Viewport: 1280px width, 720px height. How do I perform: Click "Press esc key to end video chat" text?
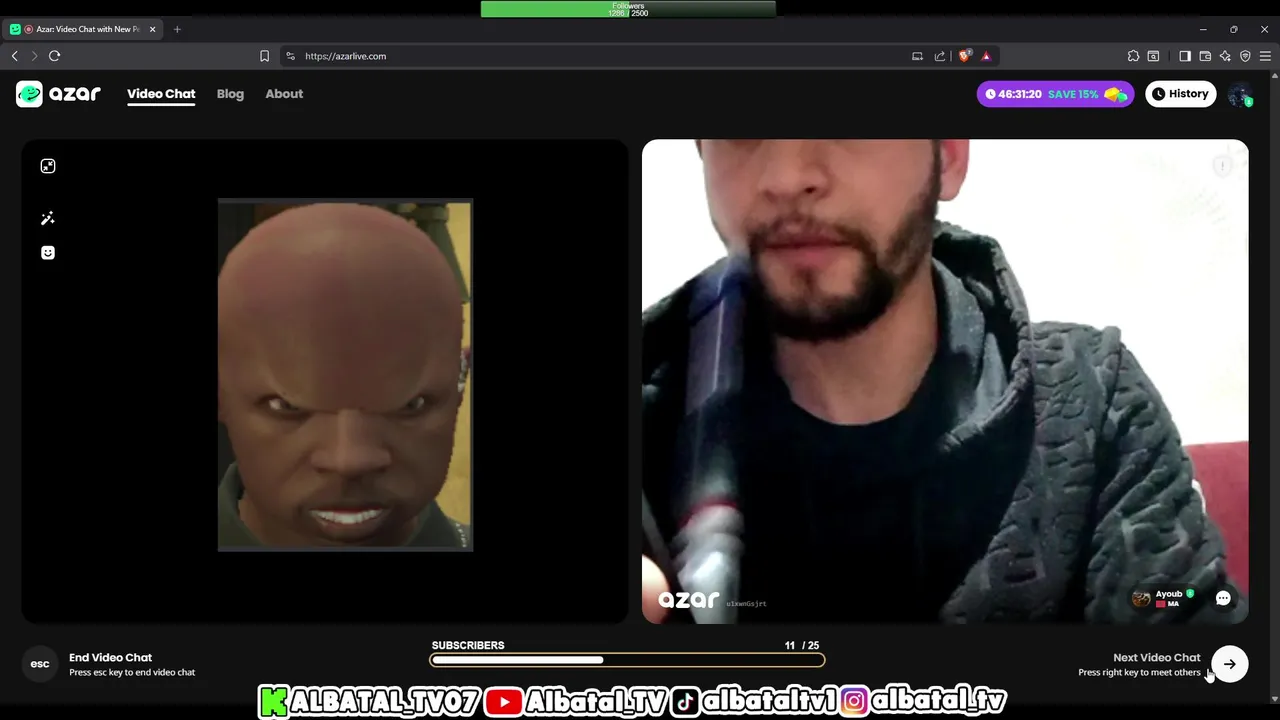tap(132, 672)
